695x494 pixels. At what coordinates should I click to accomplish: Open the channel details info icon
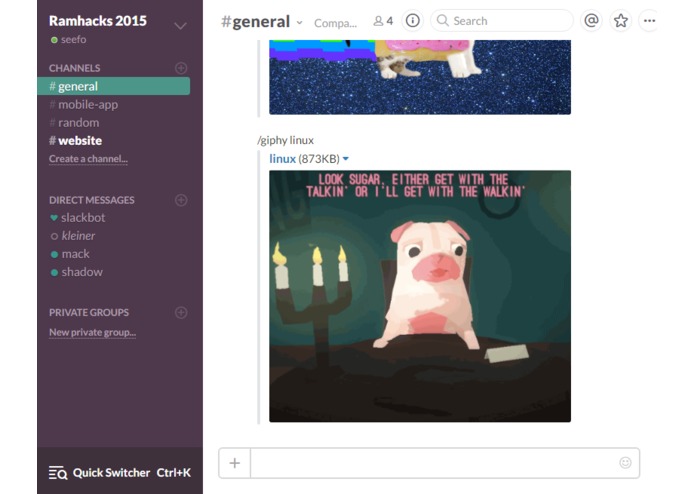coord(412,21)
